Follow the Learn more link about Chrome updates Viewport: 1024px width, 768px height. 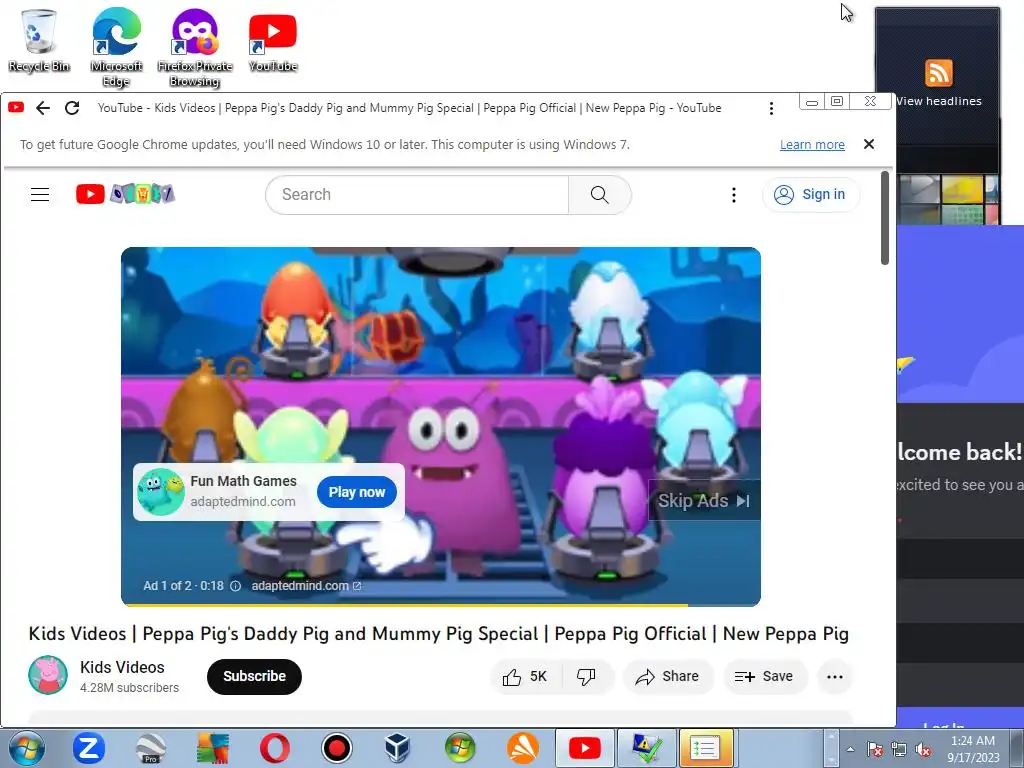[x=812, y=144]
